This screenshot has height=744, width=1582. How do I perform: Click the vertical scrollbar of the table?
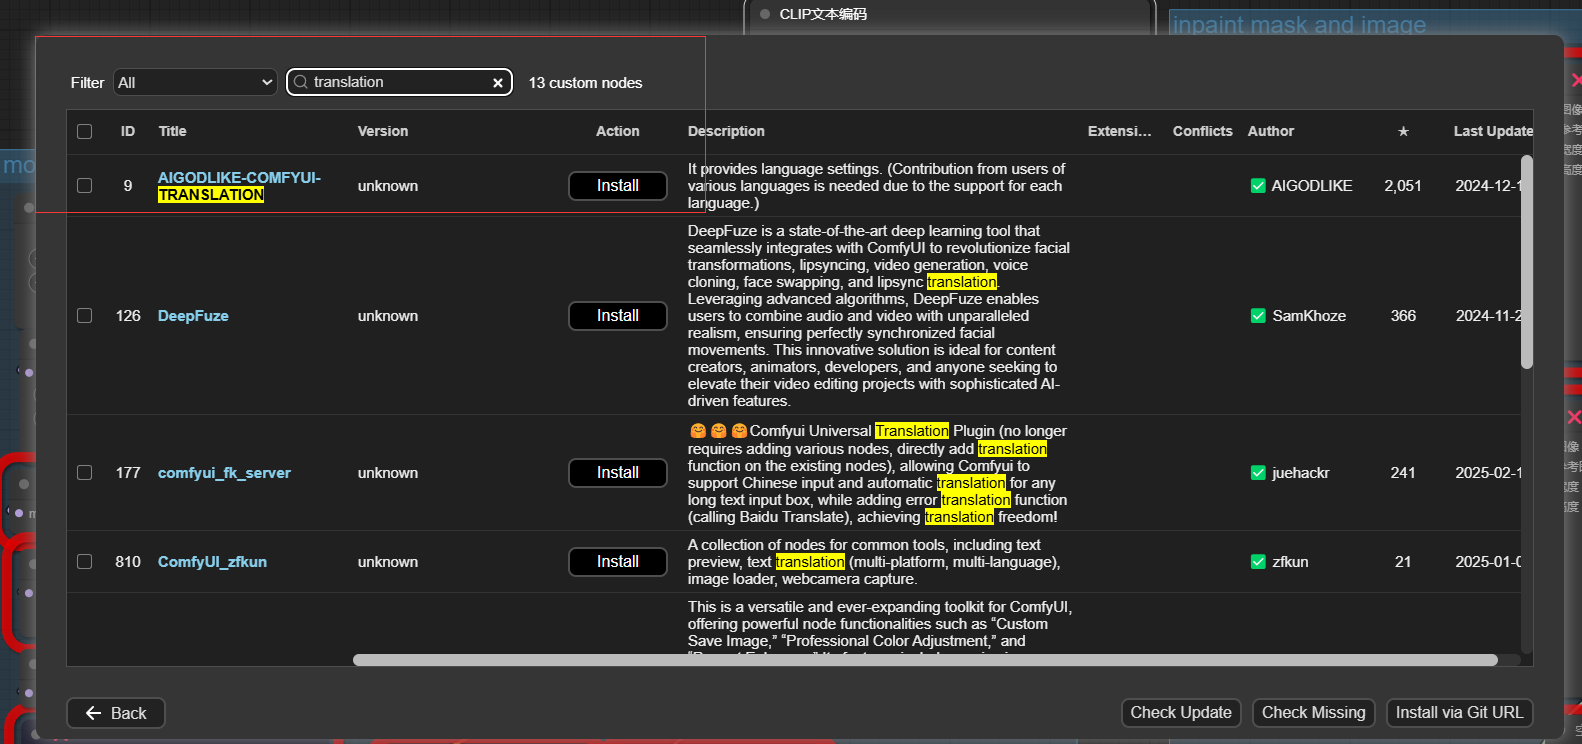tap(1527, 262)
